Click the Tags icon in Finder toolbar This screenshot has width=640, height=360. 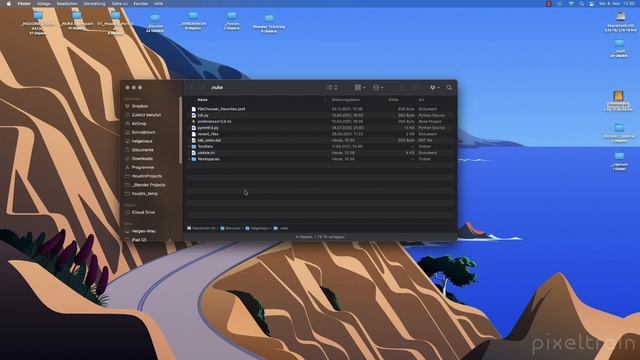(x=414, y=87)
